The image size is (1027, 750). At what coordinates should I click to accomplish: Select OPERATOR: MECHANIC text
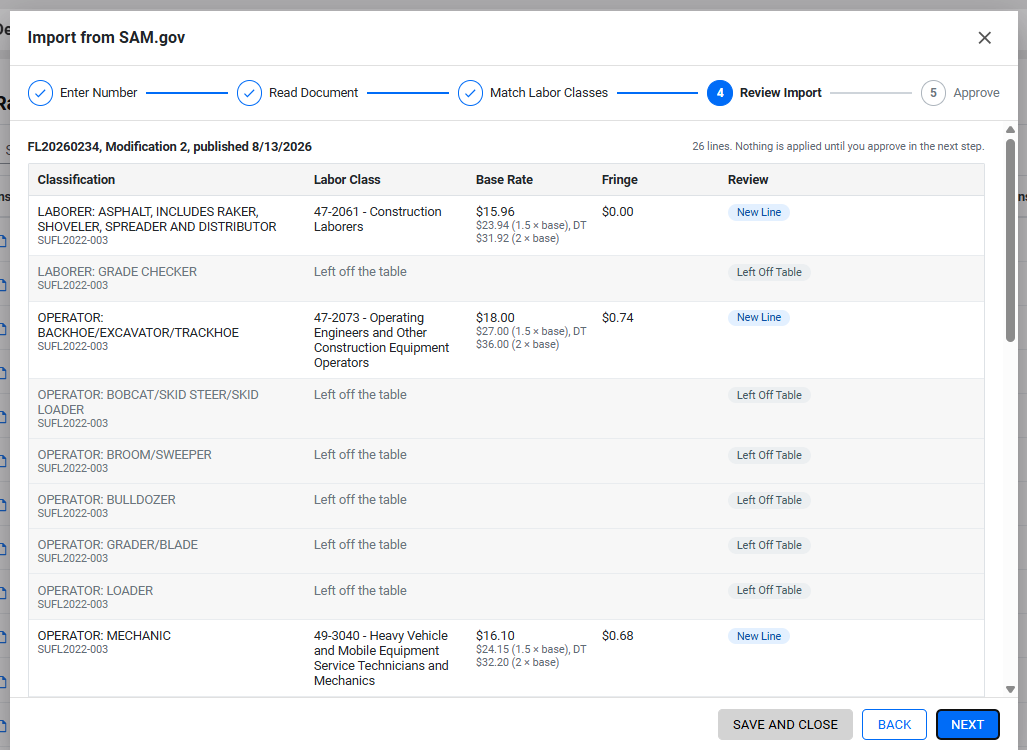coord(104,635)
